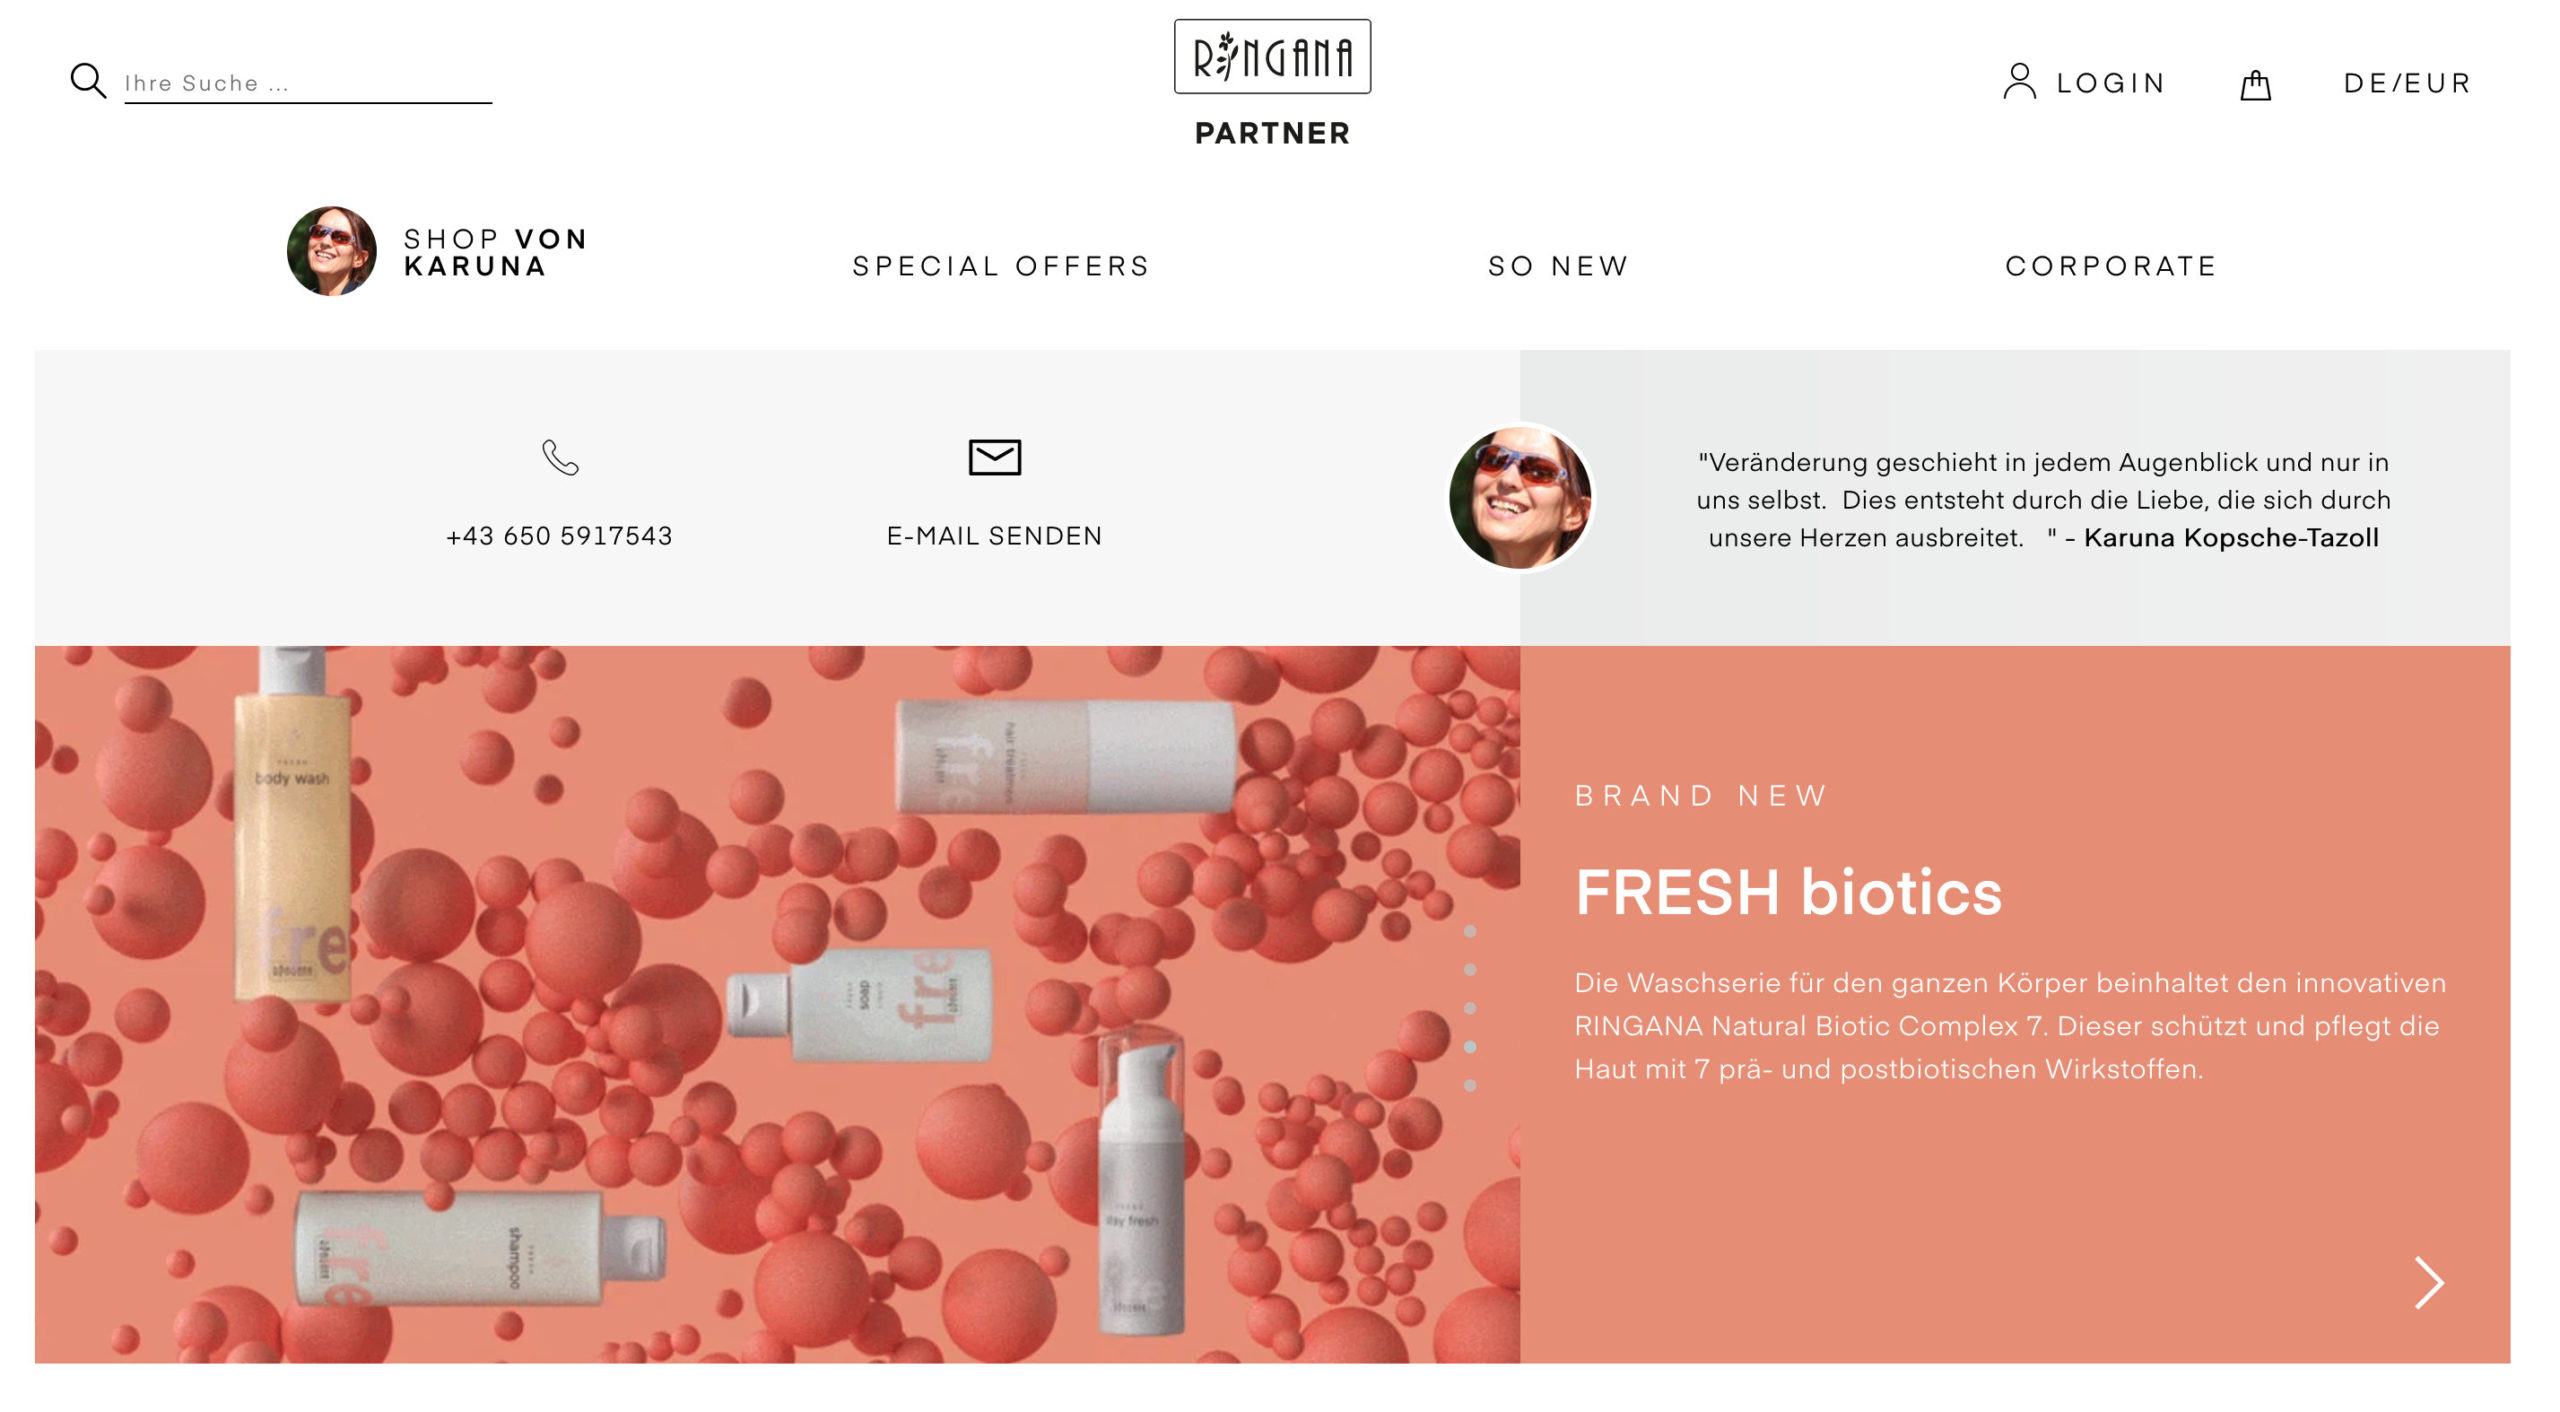The height and width of the screenshot is (1412, 2560).
Task: Click the phone handset icon
Action: click(x=560, y=458)
